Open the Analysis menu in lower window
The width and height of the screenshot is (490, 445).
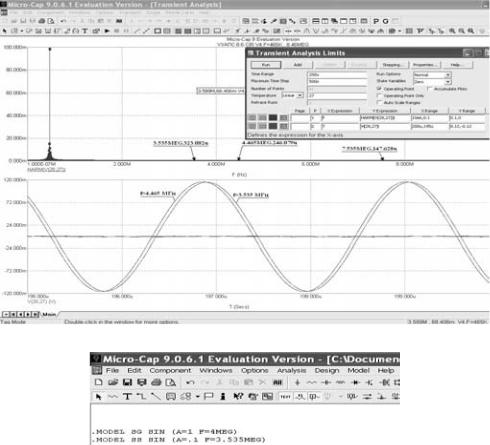coord(291,370)
